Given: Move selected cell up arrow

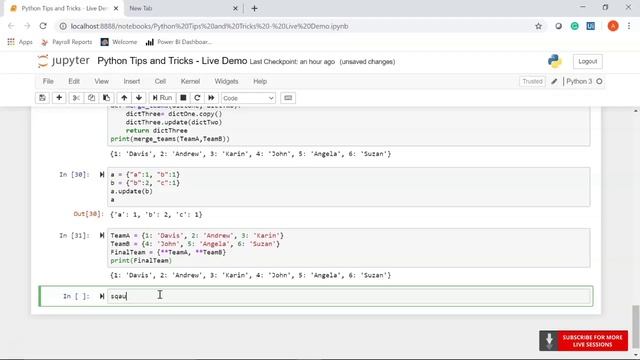Looking at the screenshot, I should (124, 98).
